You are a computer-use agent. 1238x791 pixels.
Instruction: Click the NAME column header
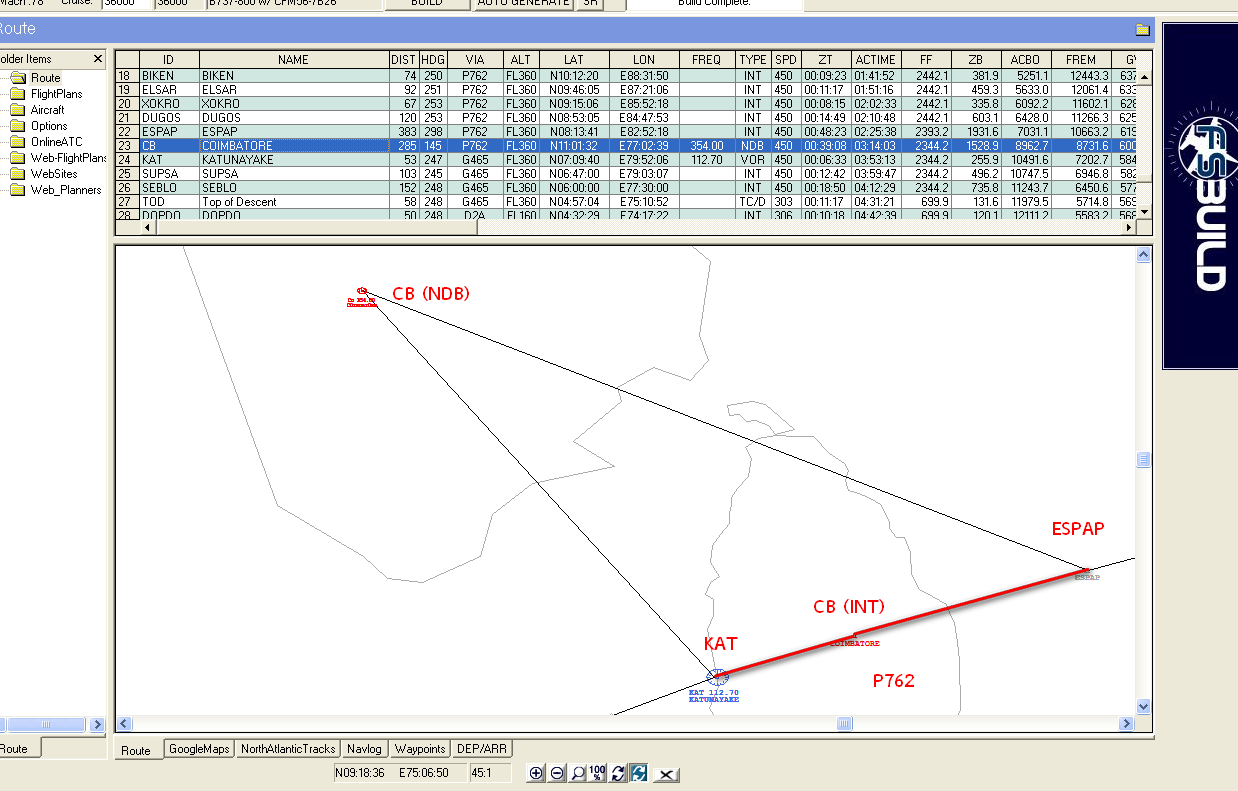[293, 60]
